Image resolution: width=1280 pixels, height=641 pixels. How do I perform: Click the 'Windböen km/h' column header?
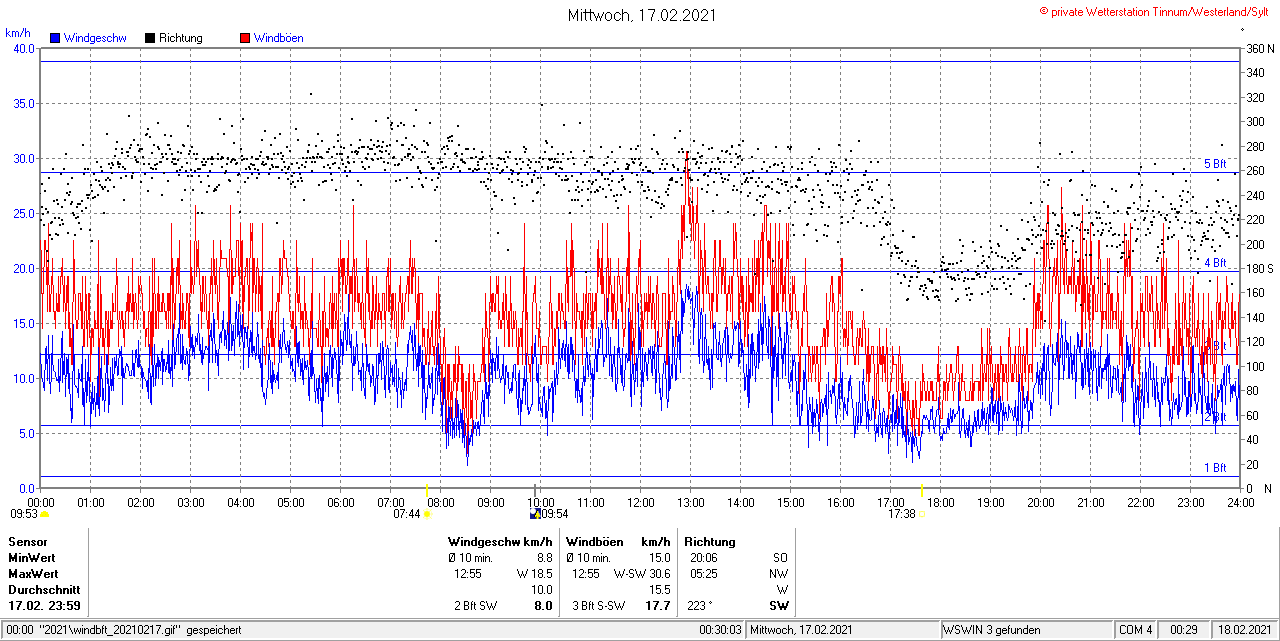tap(618, 542)
